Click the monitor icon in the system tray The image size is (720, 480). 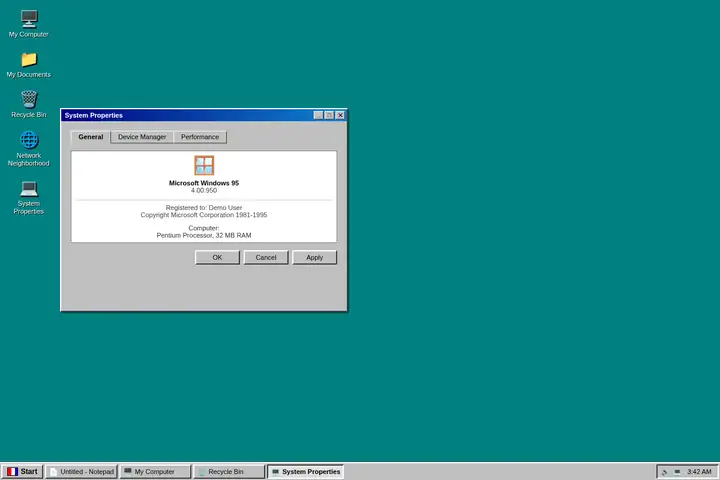677,472
